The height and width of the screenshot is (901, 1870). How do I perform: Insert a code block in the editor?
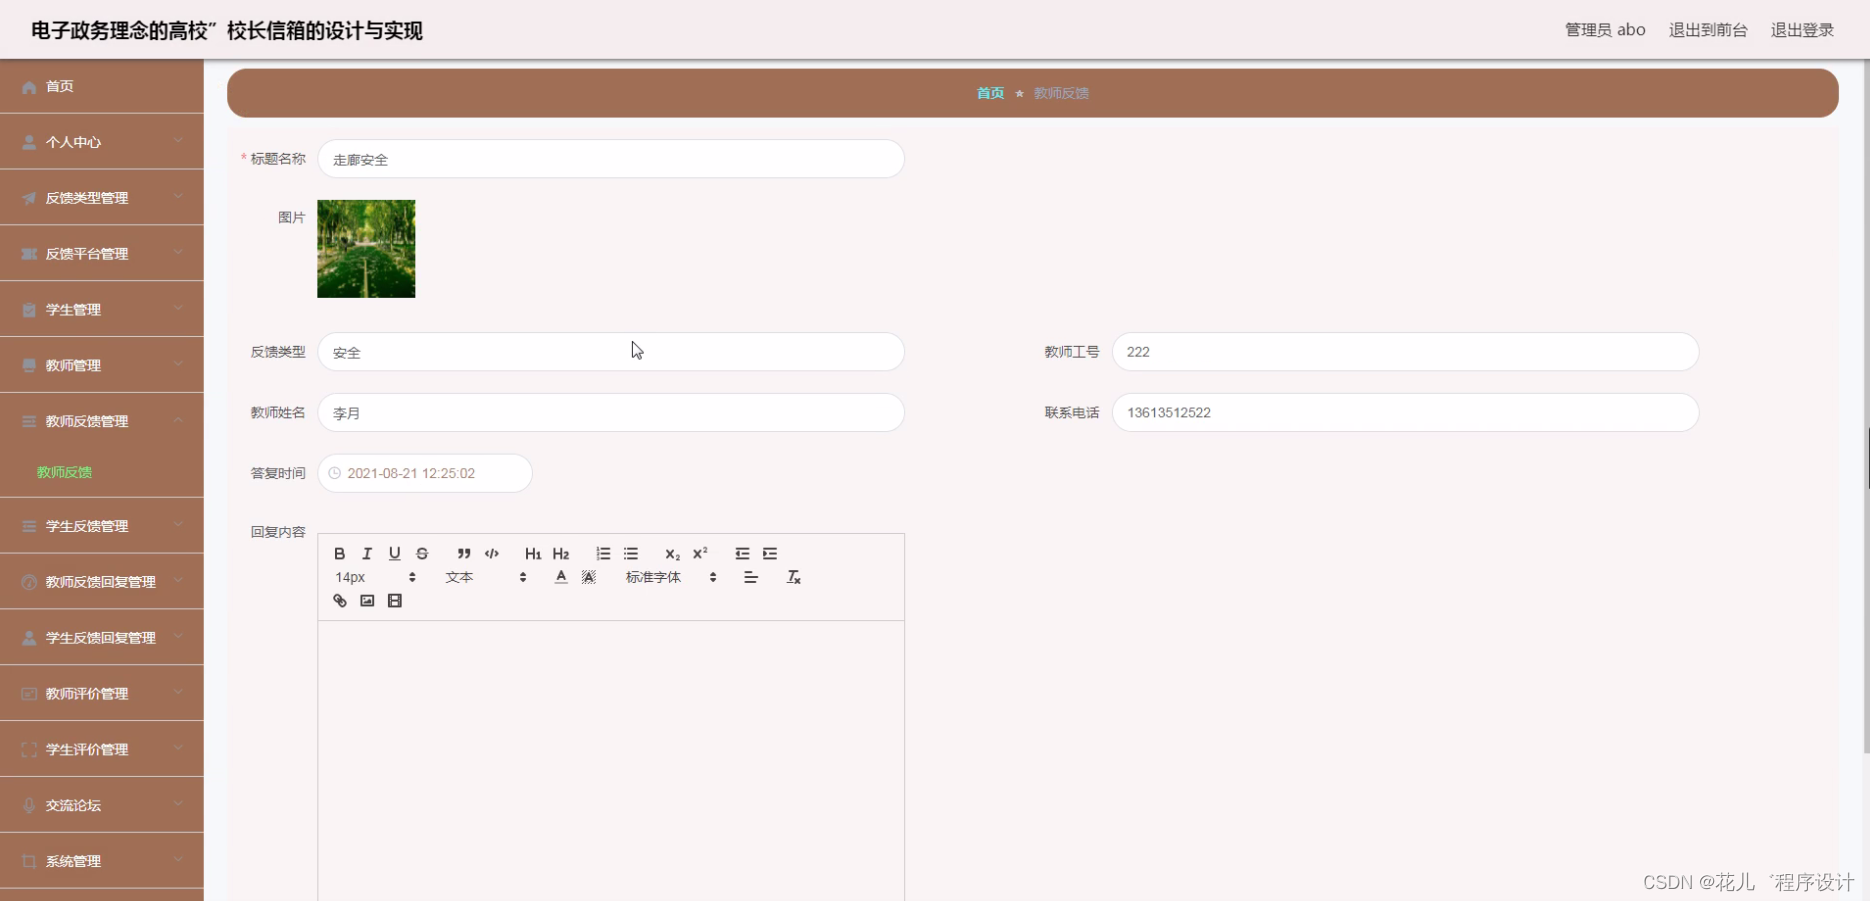[491, 553]
